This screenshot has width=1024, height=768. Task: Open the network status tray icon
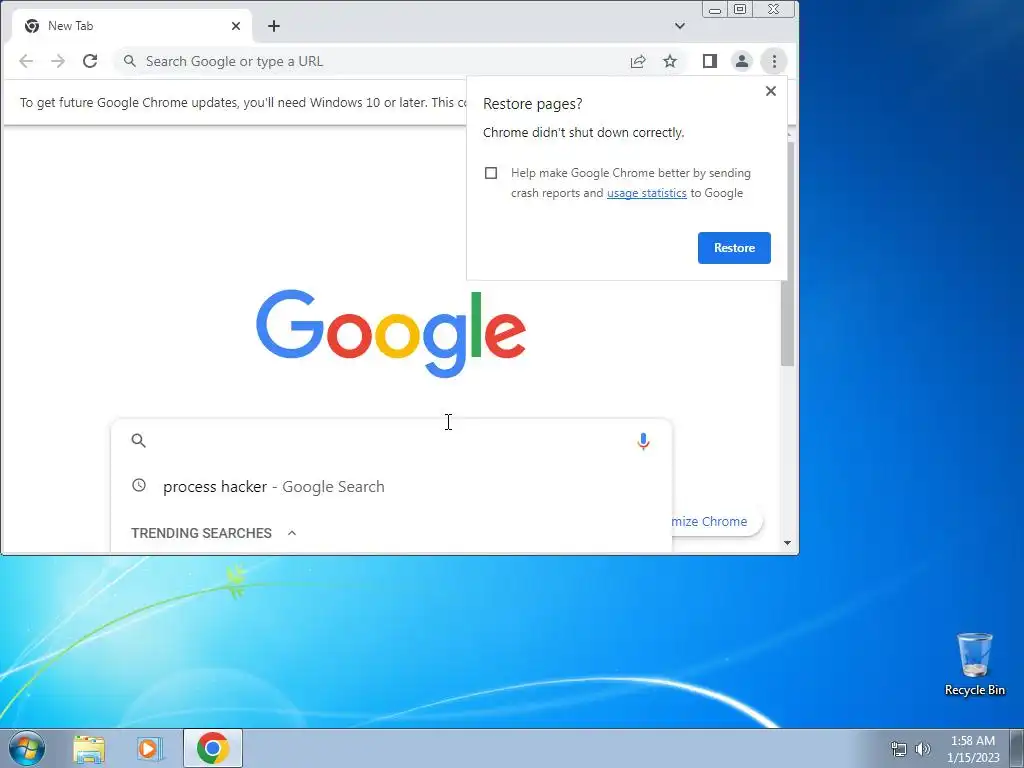[x=899, y=749]
